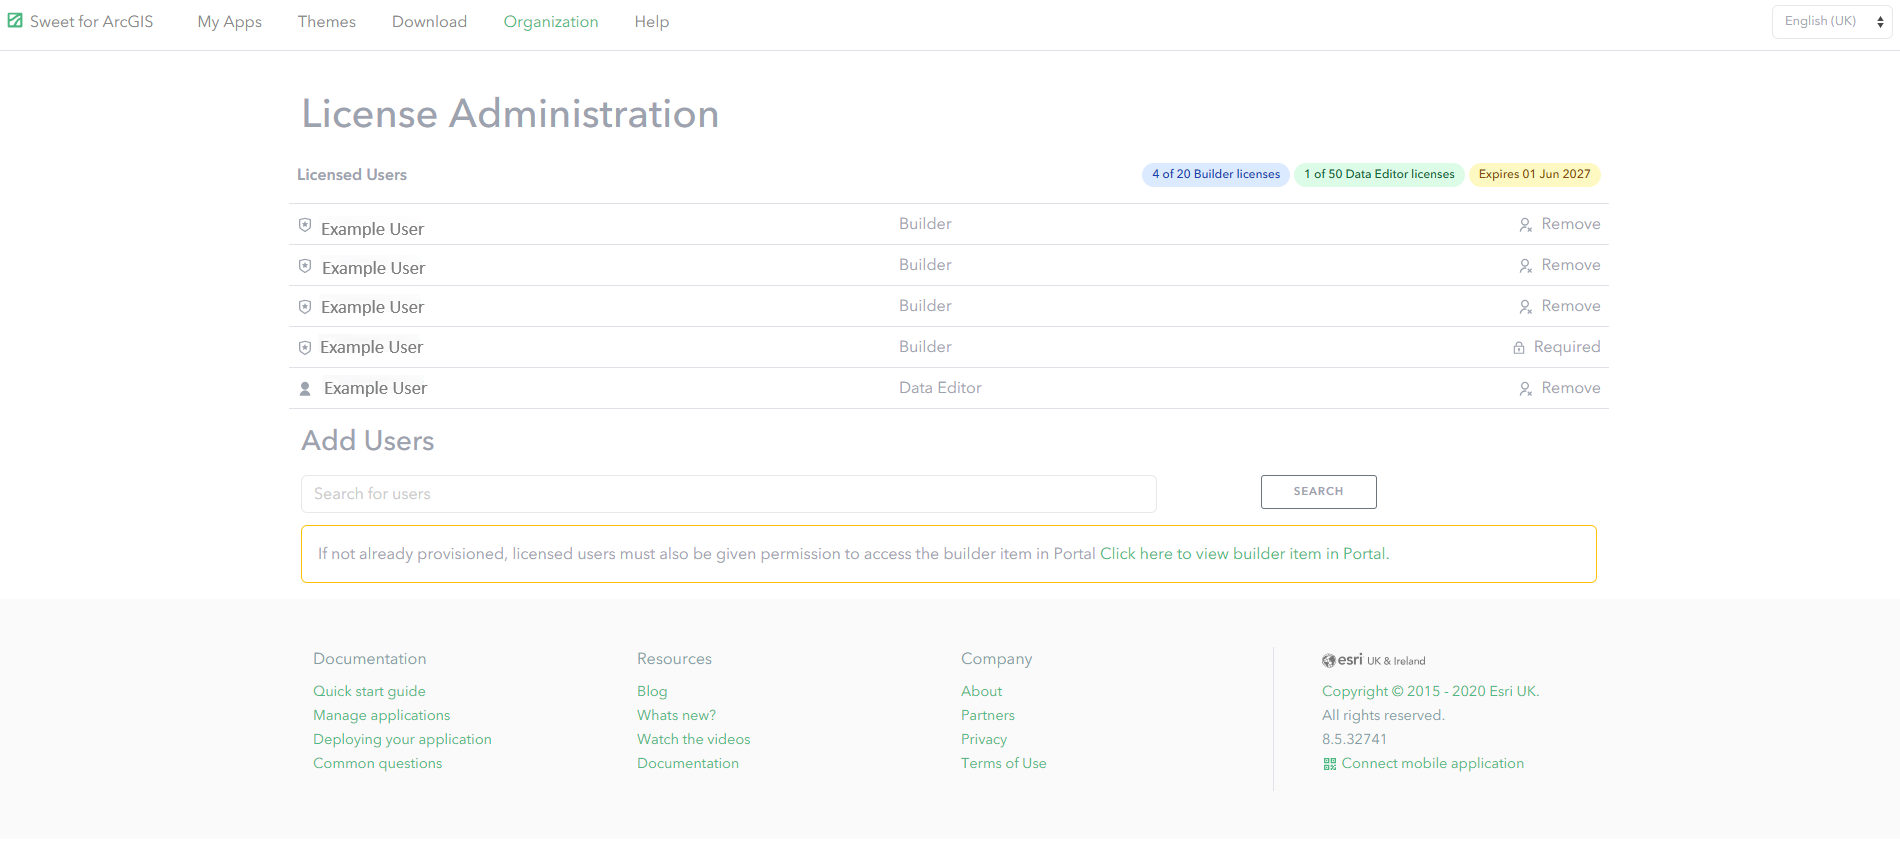
Task: Click the remove-user icon in the Data Editor row
Action: point(1525,389)
